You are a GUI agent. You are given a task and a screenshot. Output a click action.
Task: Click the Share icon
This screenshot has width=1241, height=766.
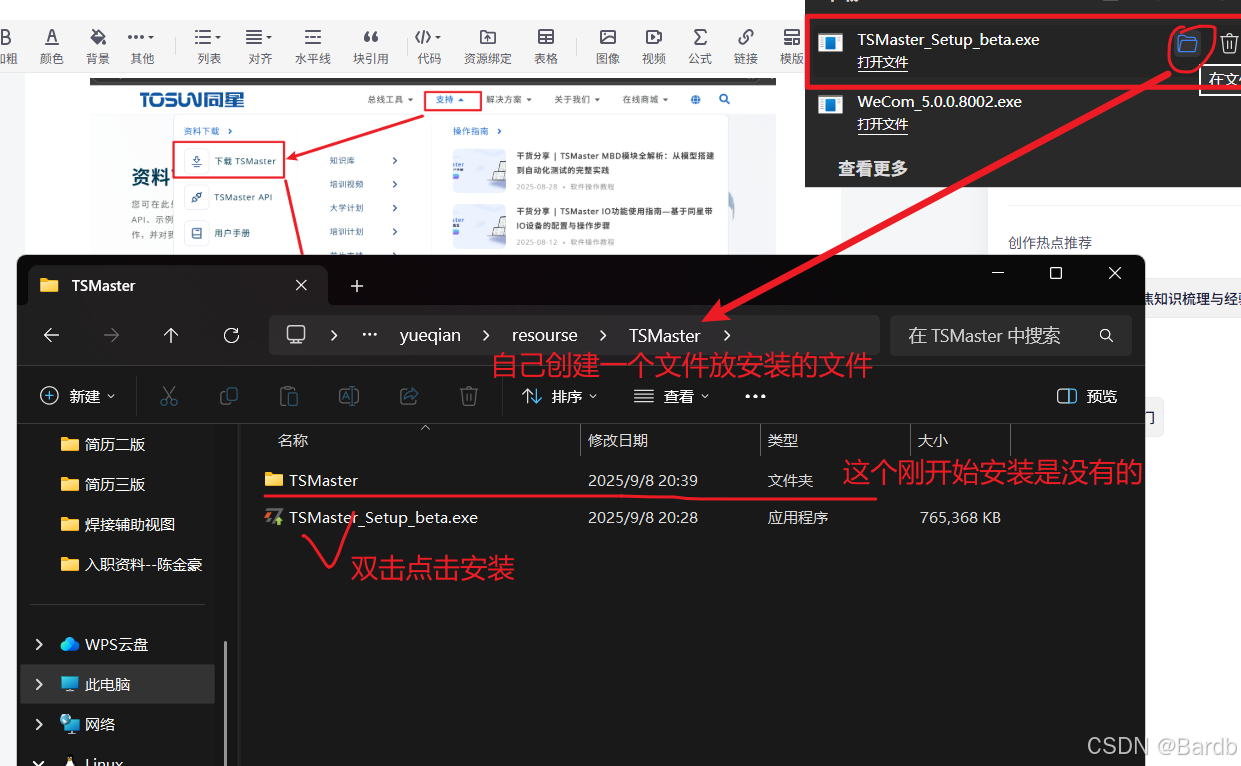click(408, 396)
